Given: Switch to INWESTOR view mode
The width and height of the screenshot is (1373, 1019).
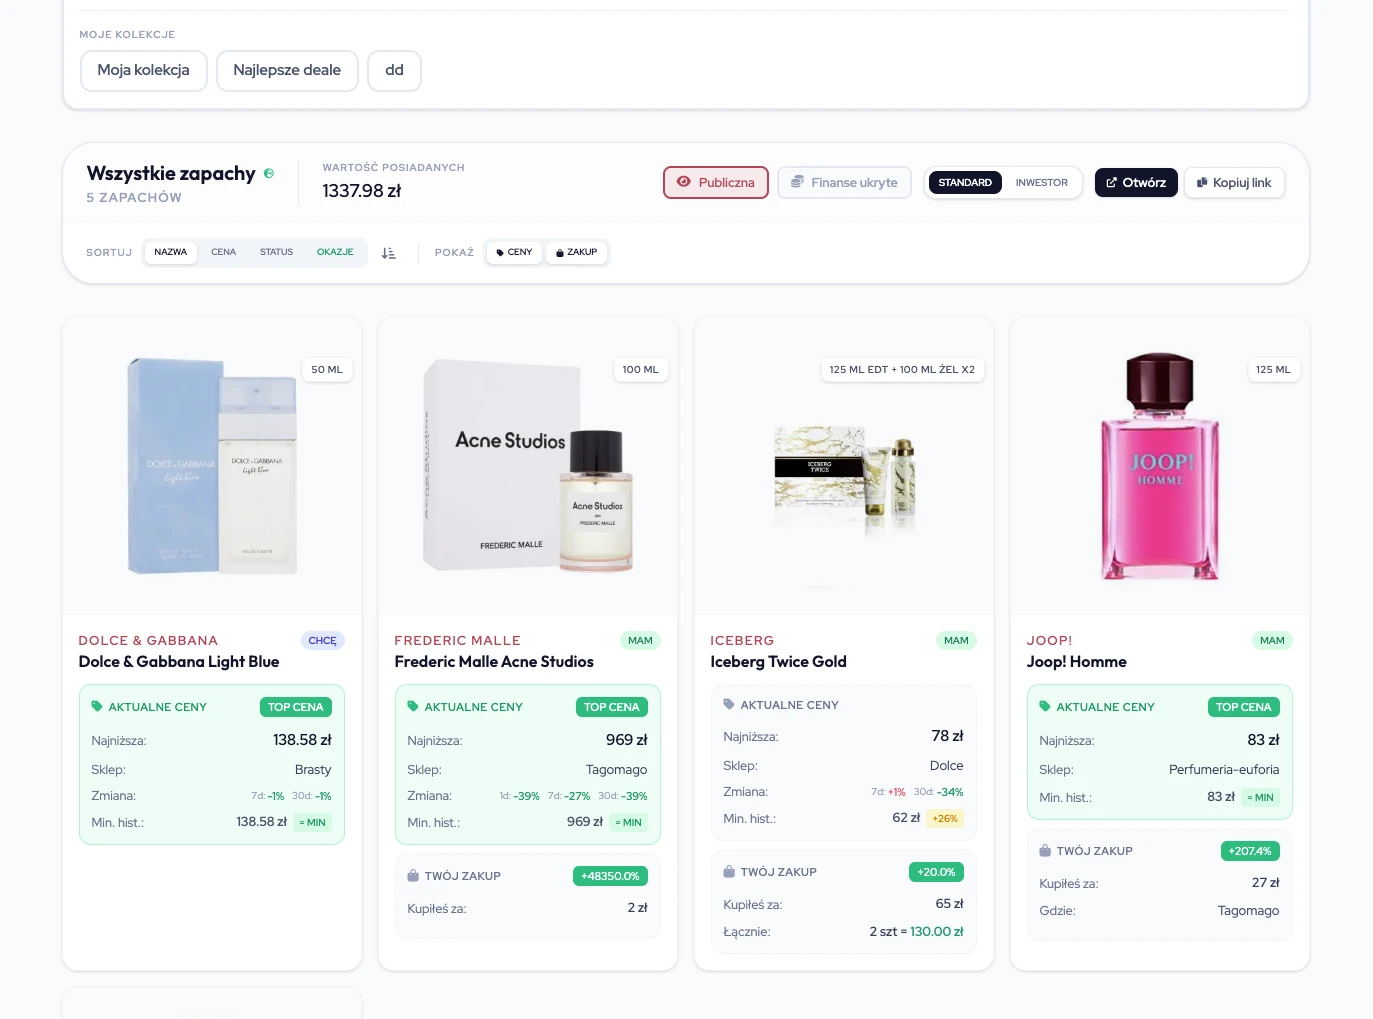Looking at the screenshot, I should 1041,182.
